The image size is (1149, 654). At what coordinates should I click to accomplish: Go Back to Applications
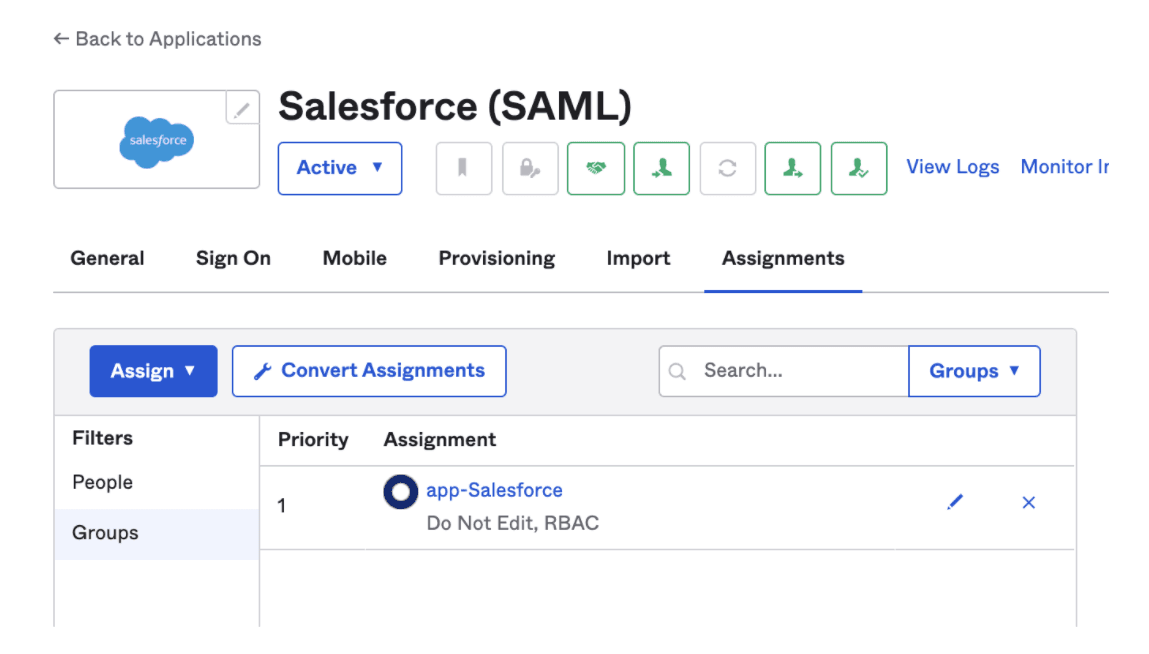point(156,39)
